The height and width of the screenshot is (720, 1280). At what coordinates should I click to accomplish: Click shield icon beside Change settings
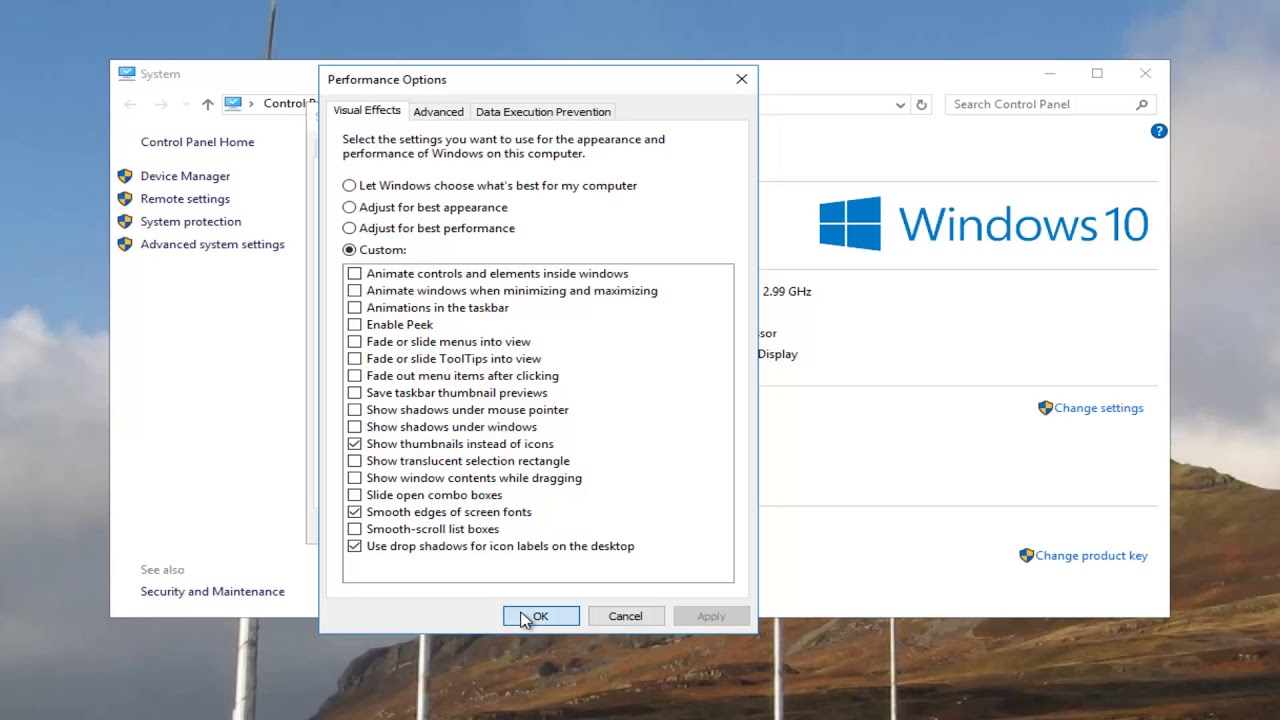click(1045, 408)
